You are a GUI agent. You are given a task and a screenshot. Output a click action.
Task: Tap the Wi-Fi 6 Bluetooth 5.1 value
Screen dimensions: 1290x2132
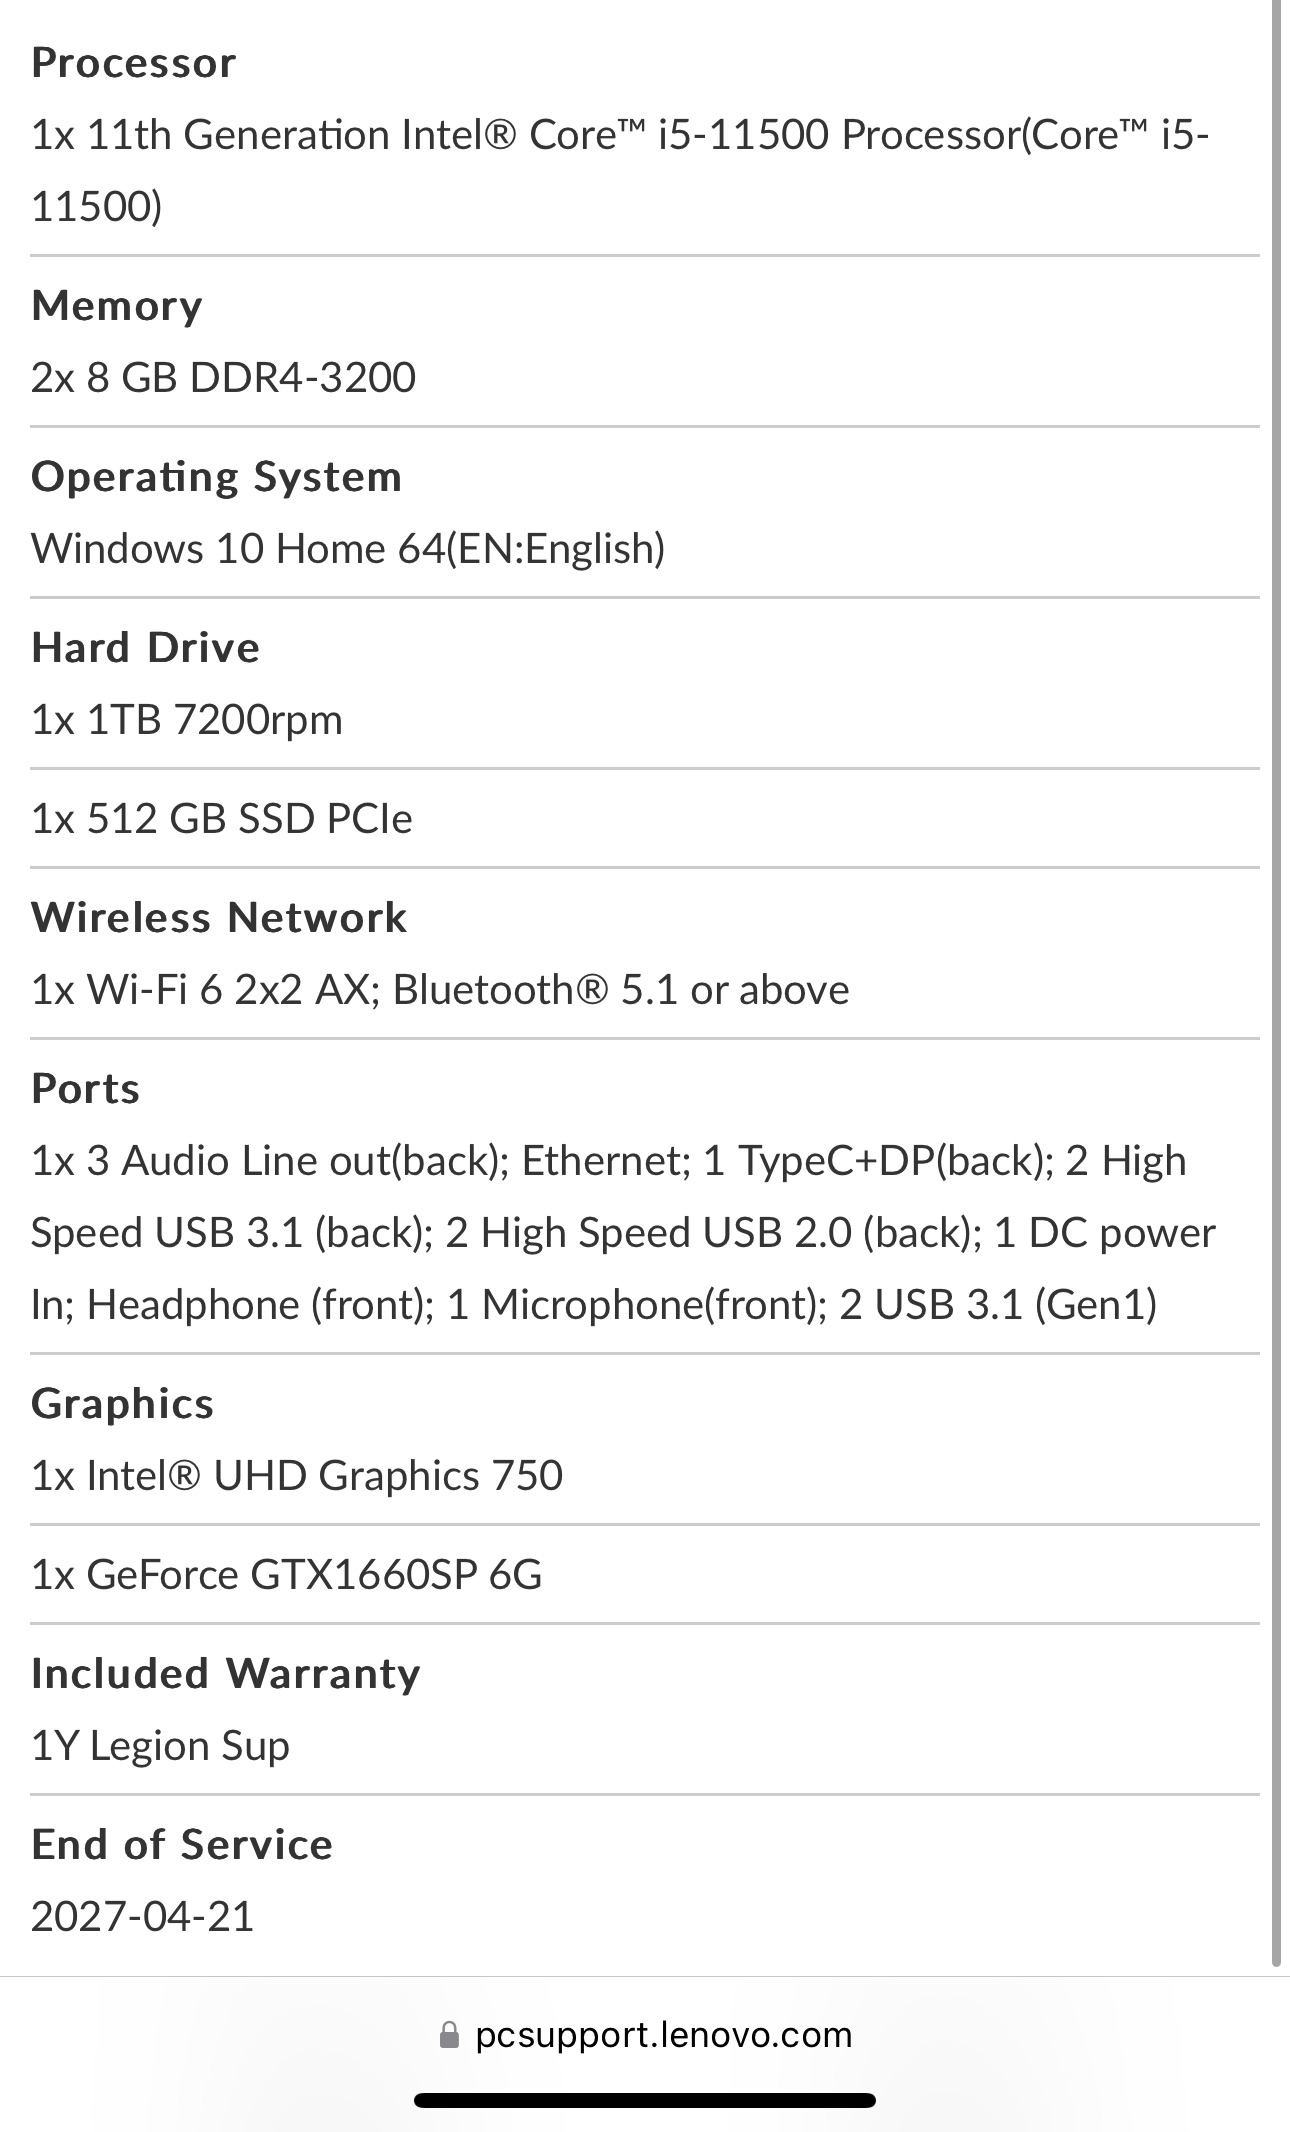pyautogui.click(x=440, y=990)
